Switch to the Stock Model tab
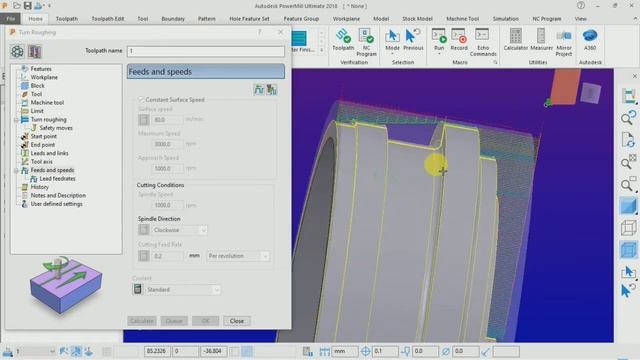640x360 pixels. [x=417, y=19]
